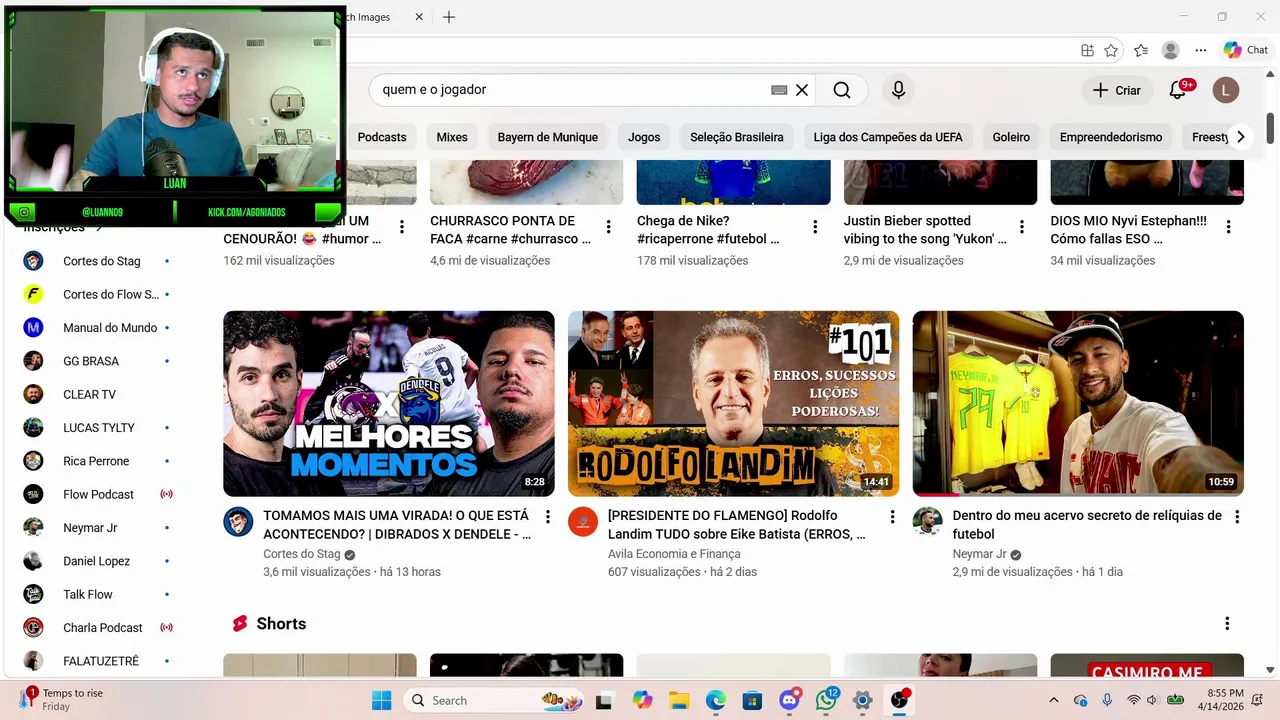Screen dimensions: 1280x720
Task: Open Neymar Jr channel link under video
Action: click(980, 554)
